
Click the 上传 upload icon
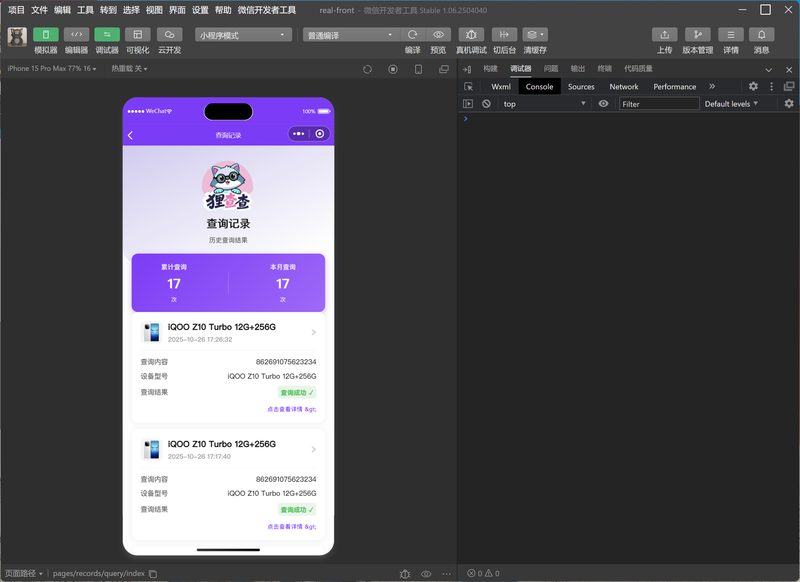pyautogui.click(x=665, y=34)
